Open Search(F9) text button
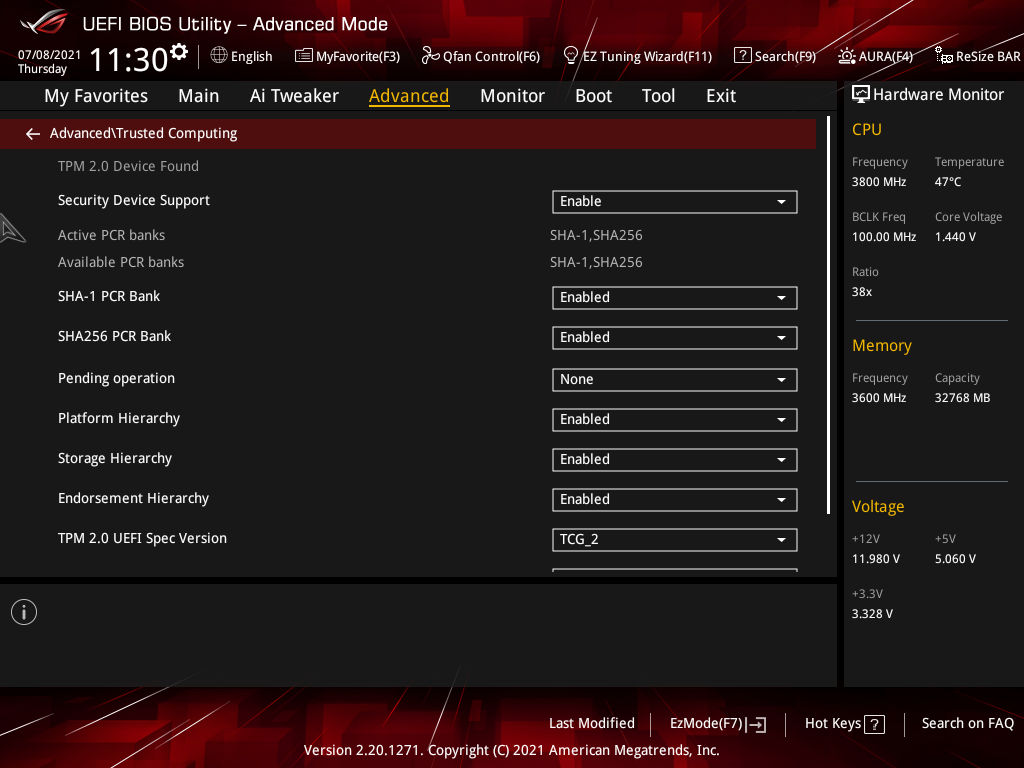1024x768 pixels. (785, 56)
